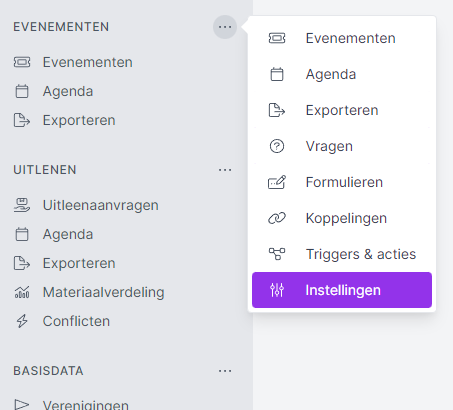Screen dimensions: 453x410
Task: Select Agenda in the popup menu
Action: tap(342, 74)
